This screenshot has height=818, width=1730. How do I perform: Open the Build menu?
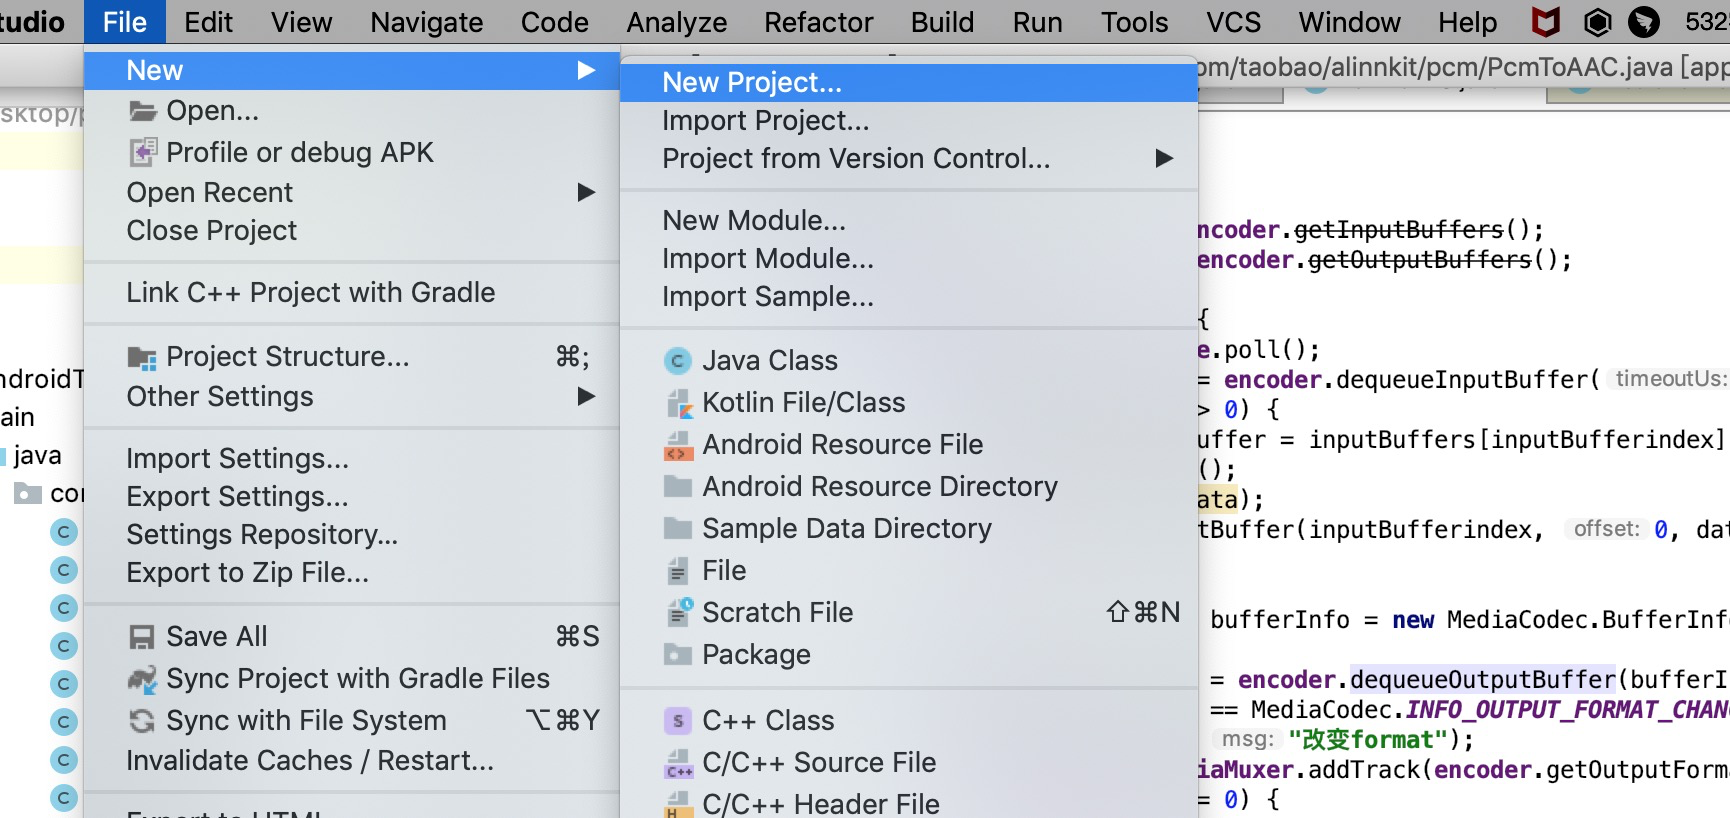(942, 22)
